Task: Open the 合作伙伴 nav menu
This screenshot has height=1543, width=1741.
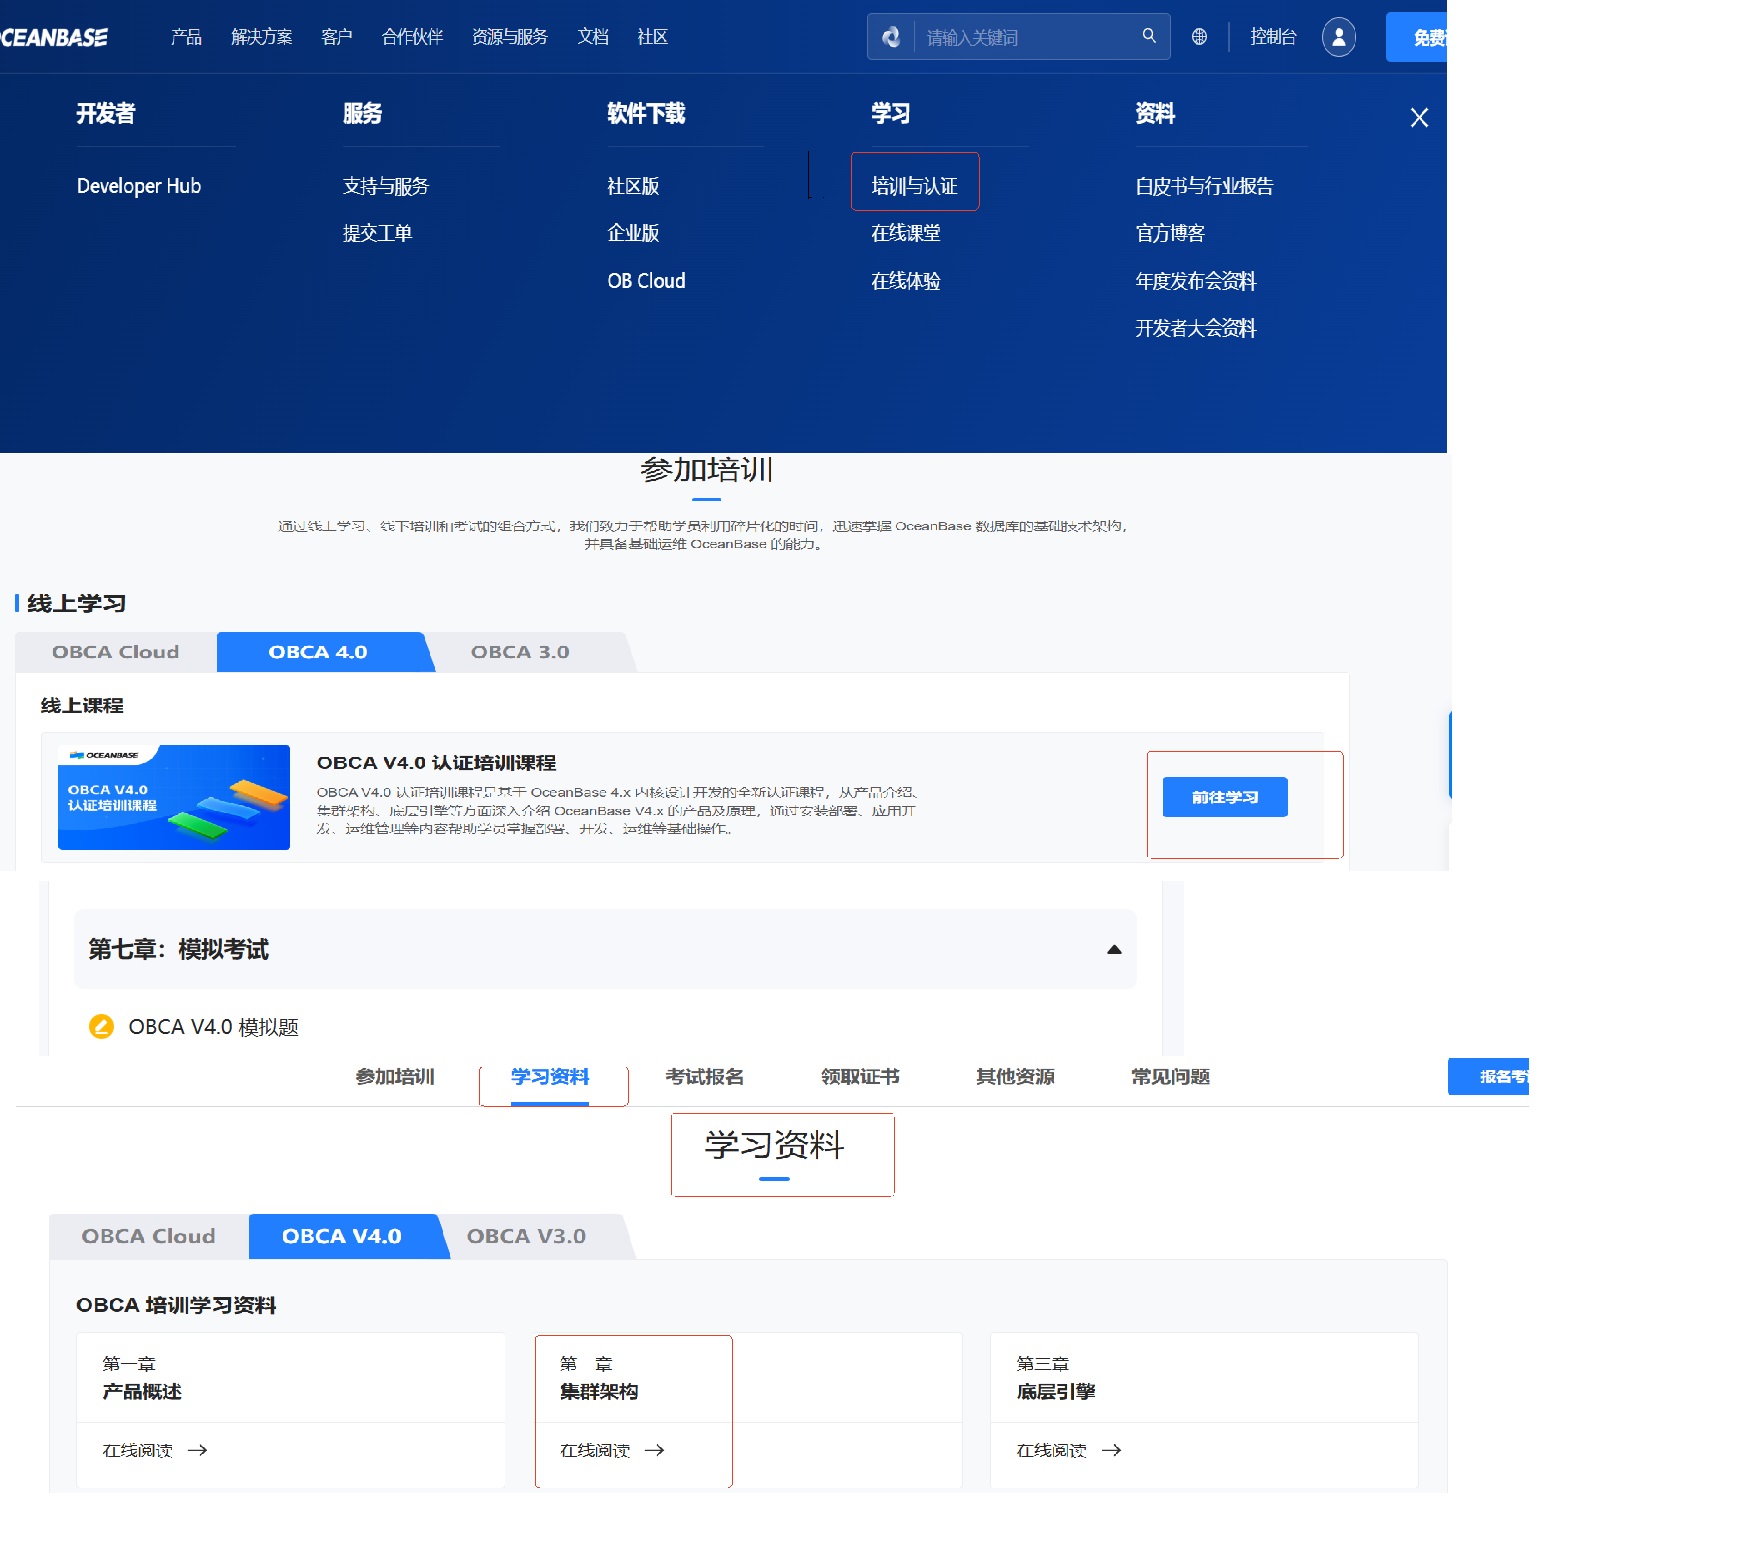Action: (x=412, y=37)
